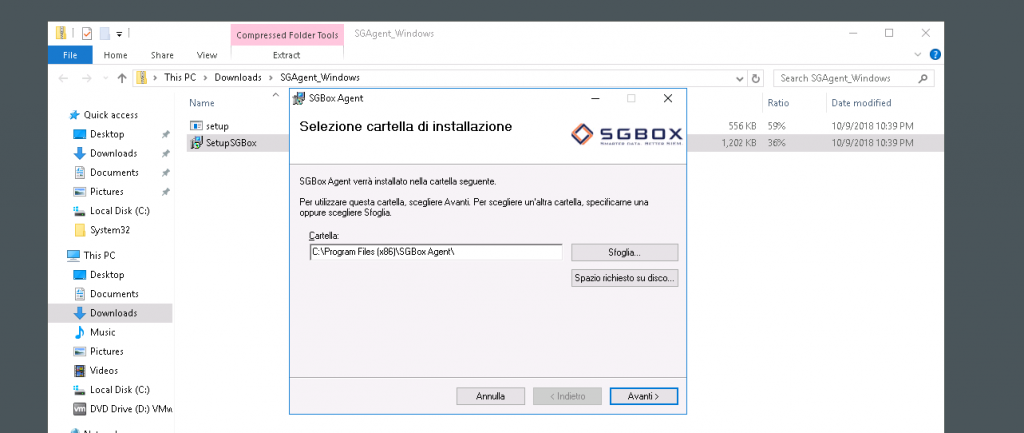Screen dimensions: 1024x433
Task: Click SGAgent_Windows in the address breadcrumb
Action: click(319, 78)
